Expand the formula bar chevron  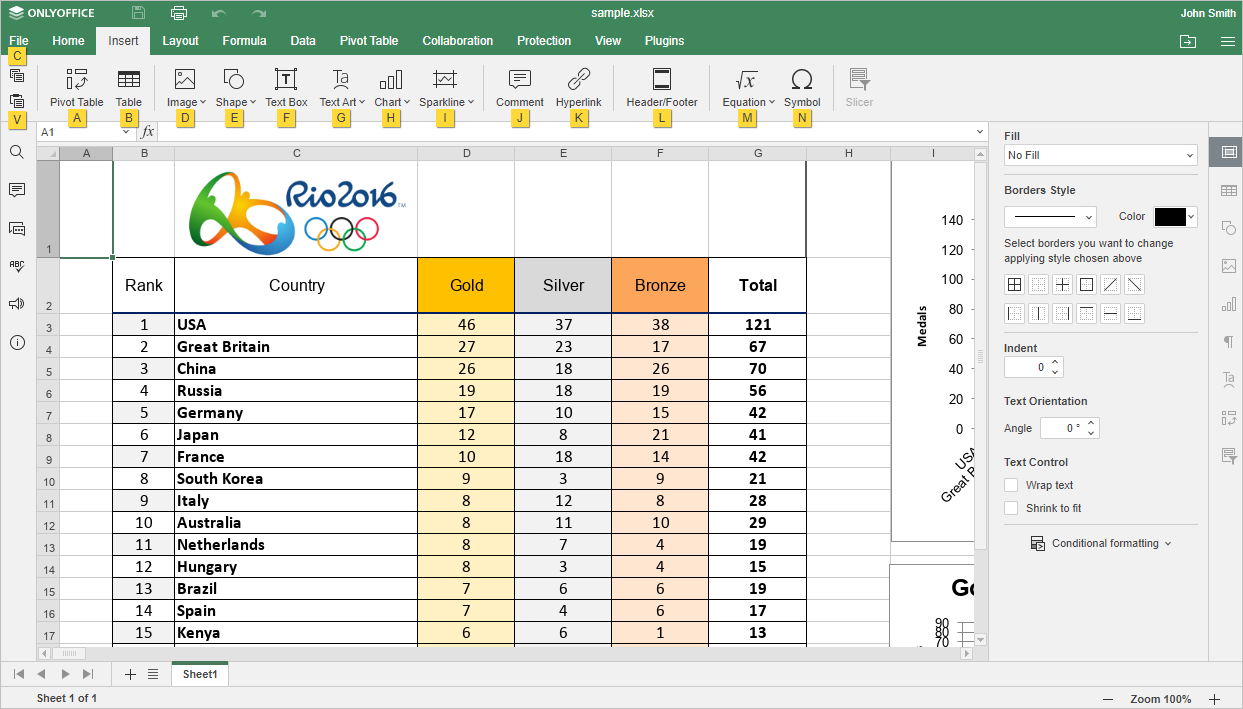pos(980,132)
